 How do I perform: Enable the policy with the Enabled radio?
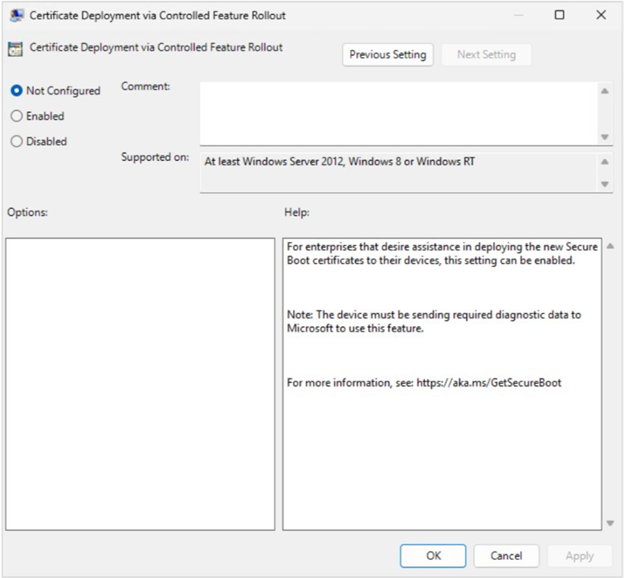tap(17, 116)
